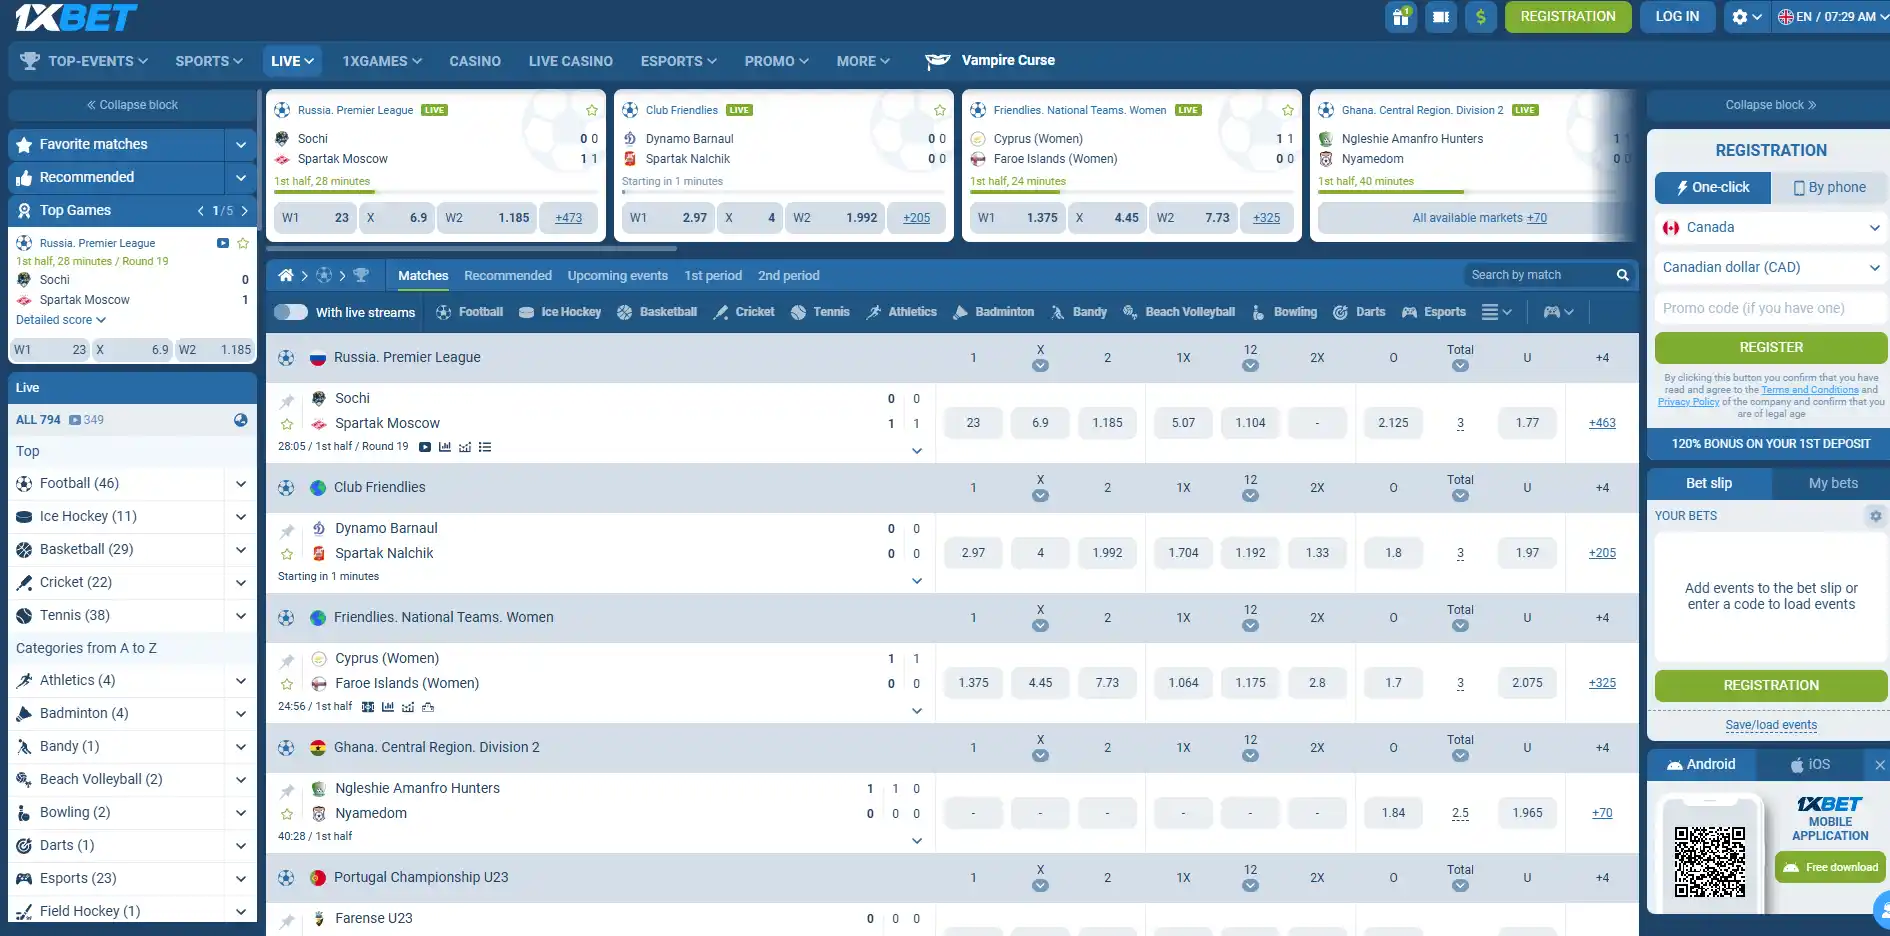The height and width of the screenshot is (936, 1890).
Task: Filter live matches by Basketball in sports bar
Action: coord(657,312)
